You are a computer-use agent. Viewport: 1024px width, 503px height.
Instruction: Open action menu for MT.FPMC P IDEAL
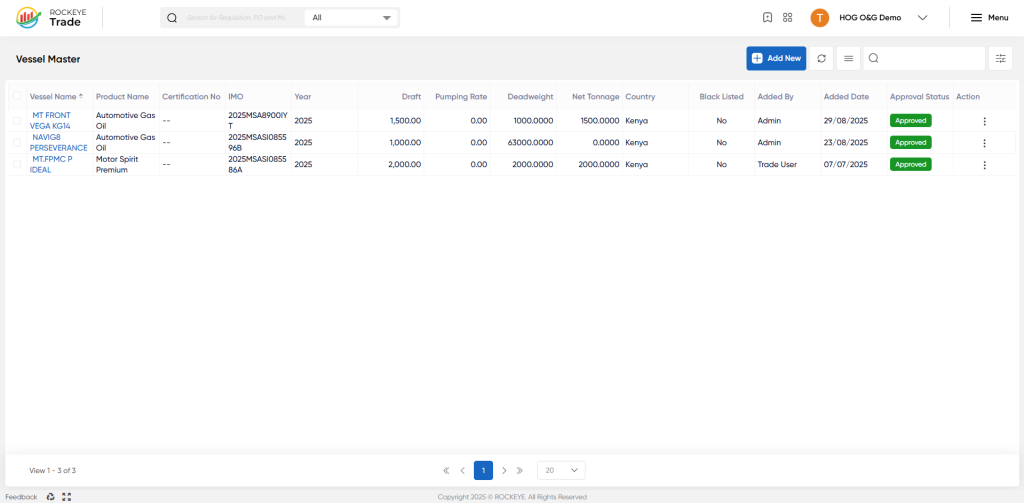(x=984, y=165)
